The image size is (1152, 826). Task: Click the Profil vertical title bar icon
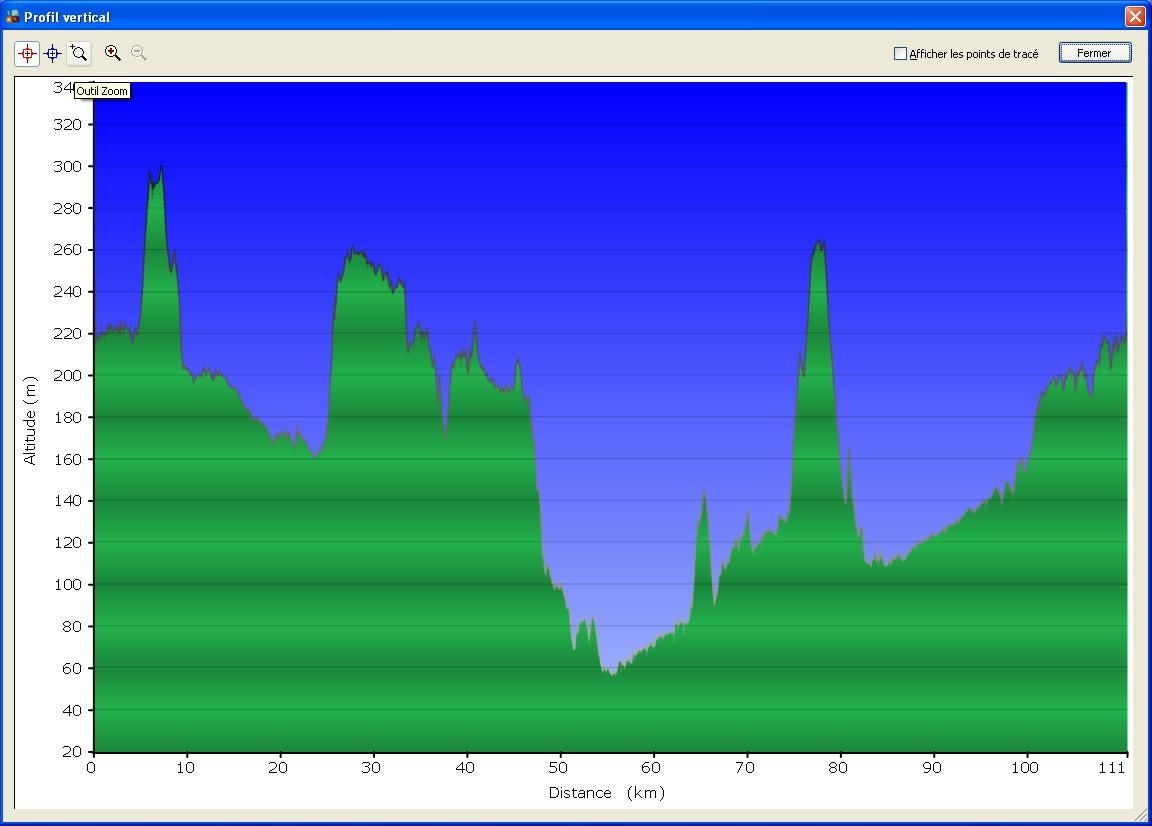click(12, 16)
